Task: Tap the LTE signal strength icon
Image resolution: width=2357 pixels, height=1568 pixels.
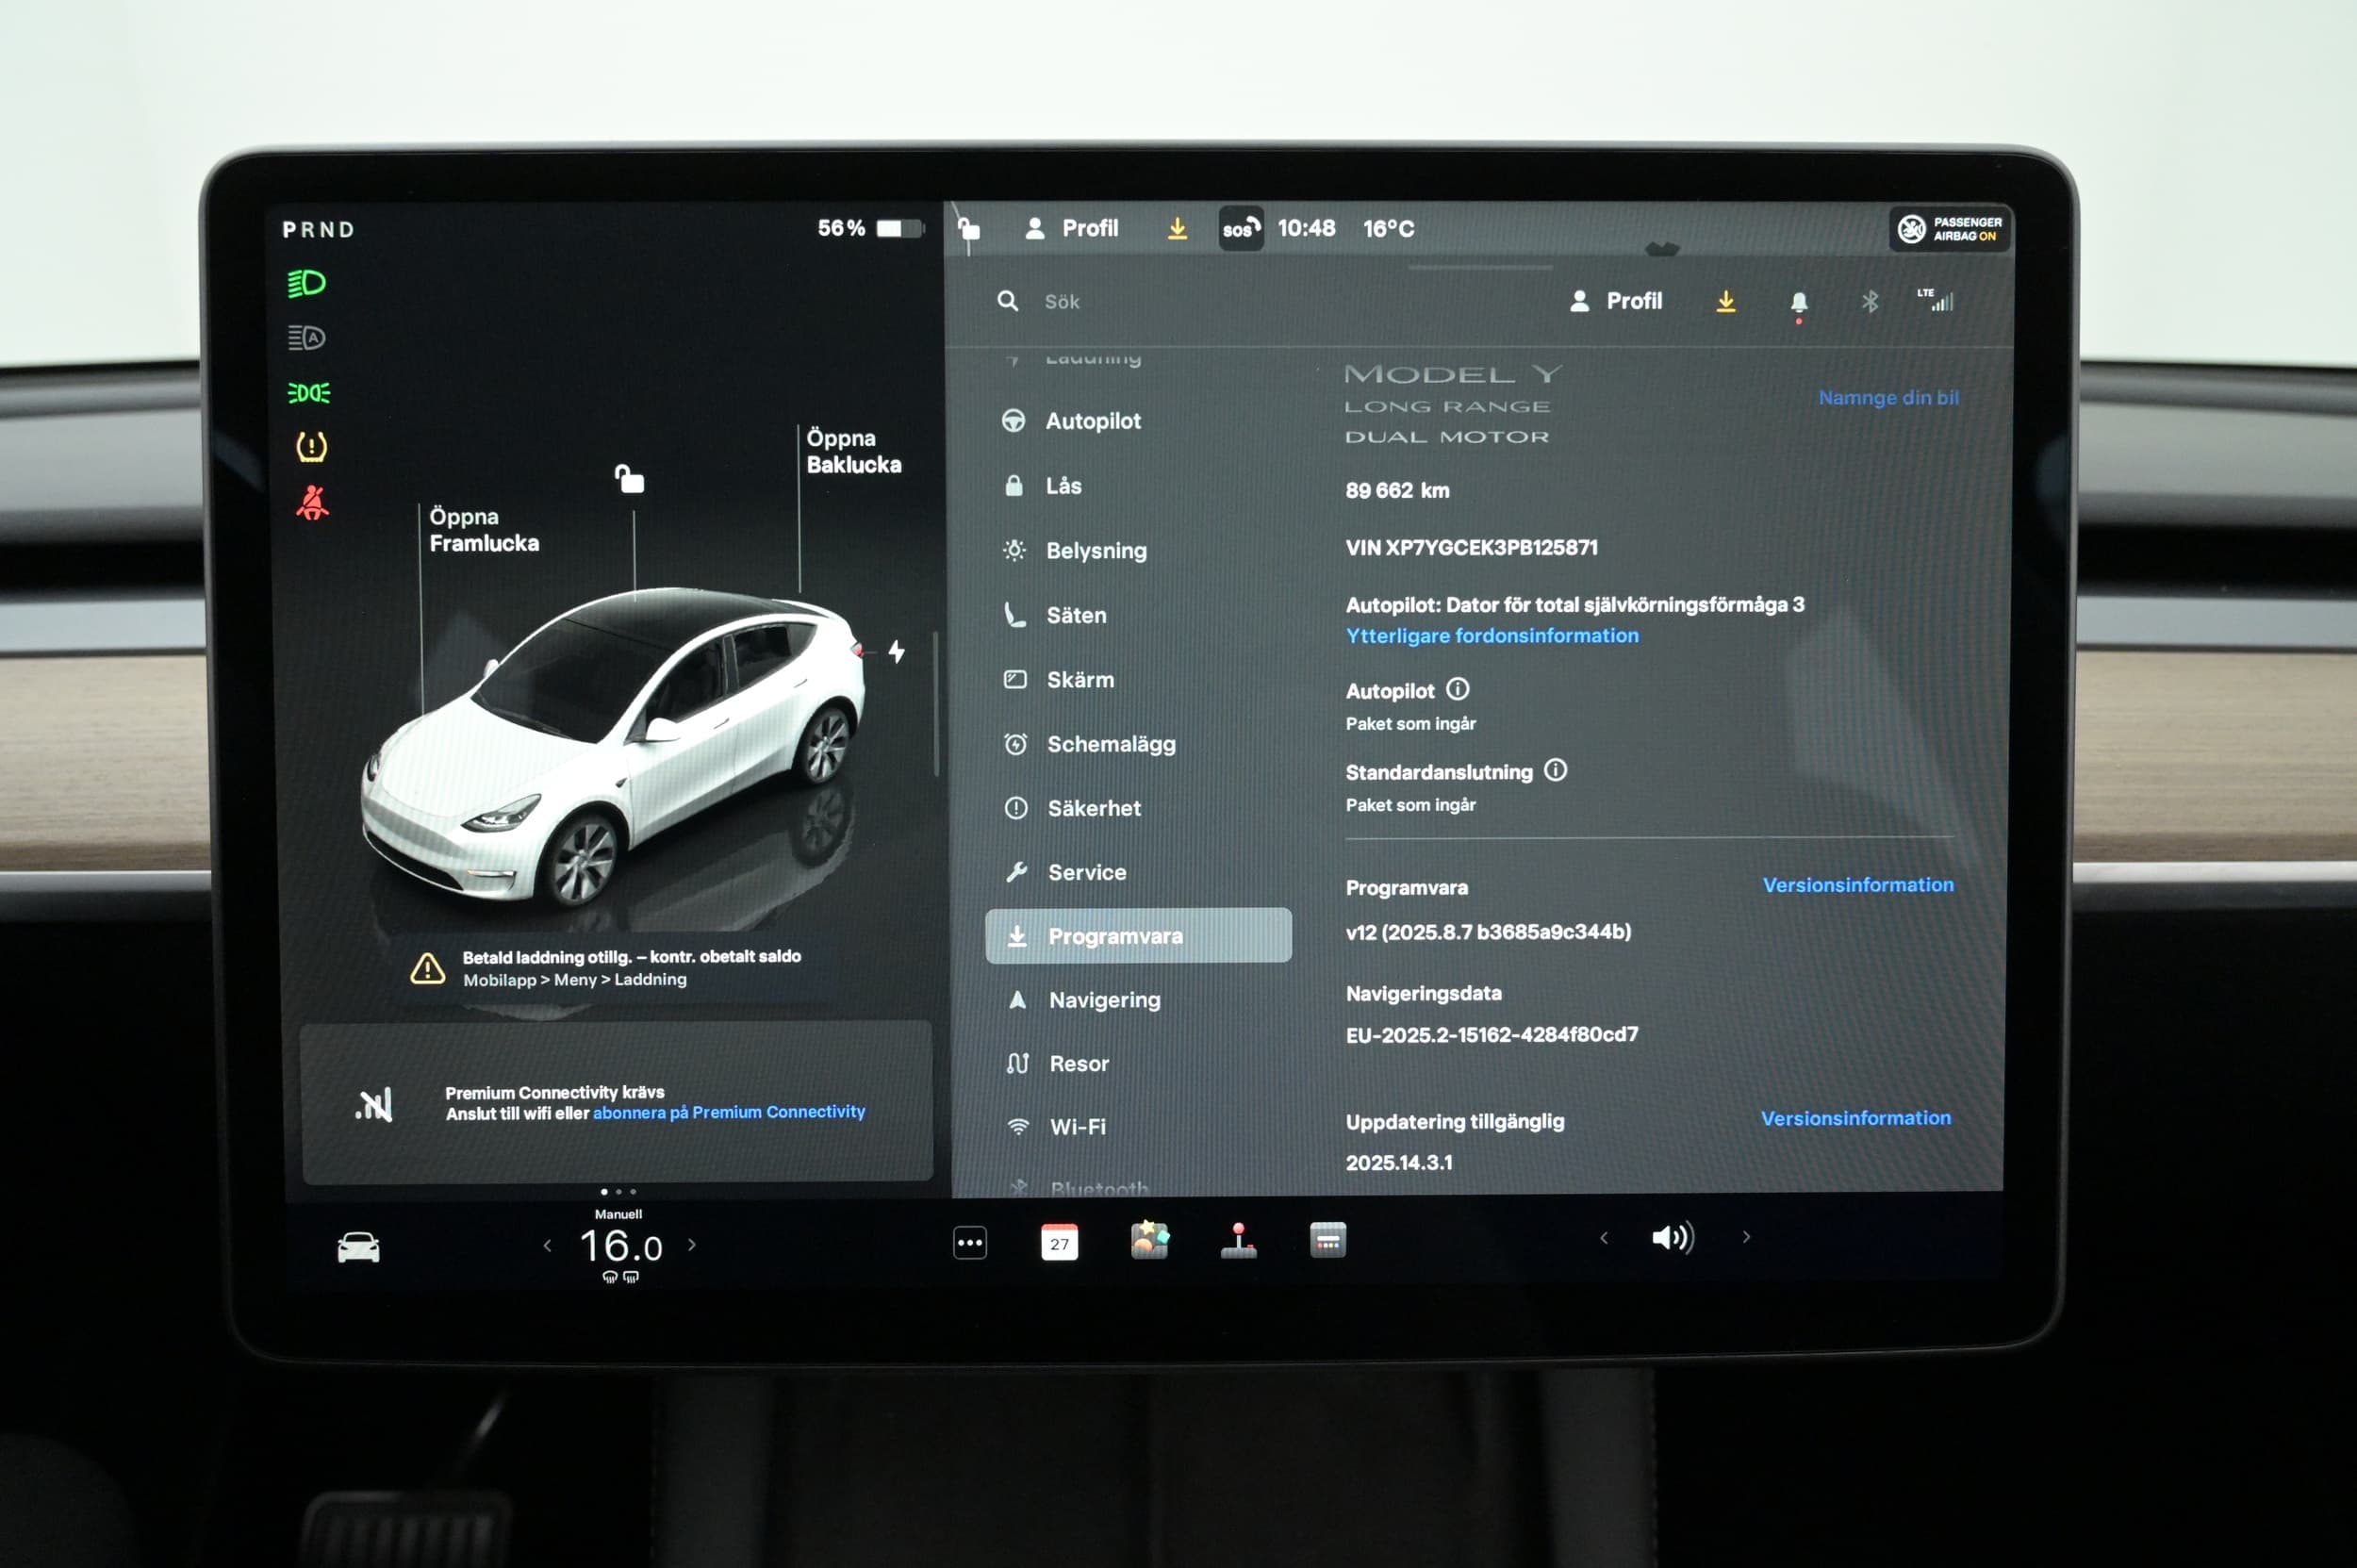Action: (x=1935, y=299)
